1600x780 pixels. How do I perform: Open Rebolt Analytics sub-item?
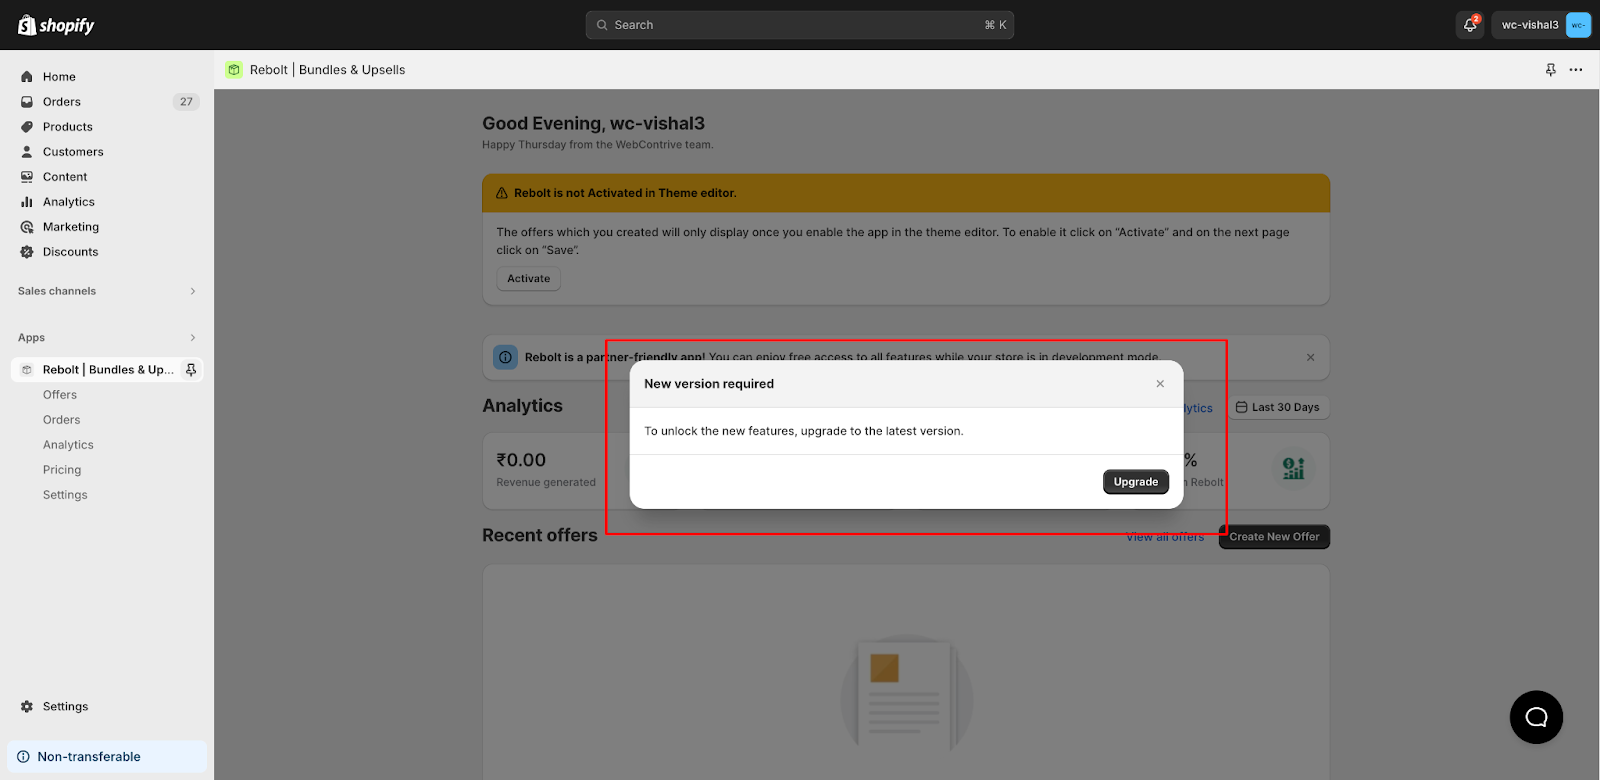tap(68, 445)
